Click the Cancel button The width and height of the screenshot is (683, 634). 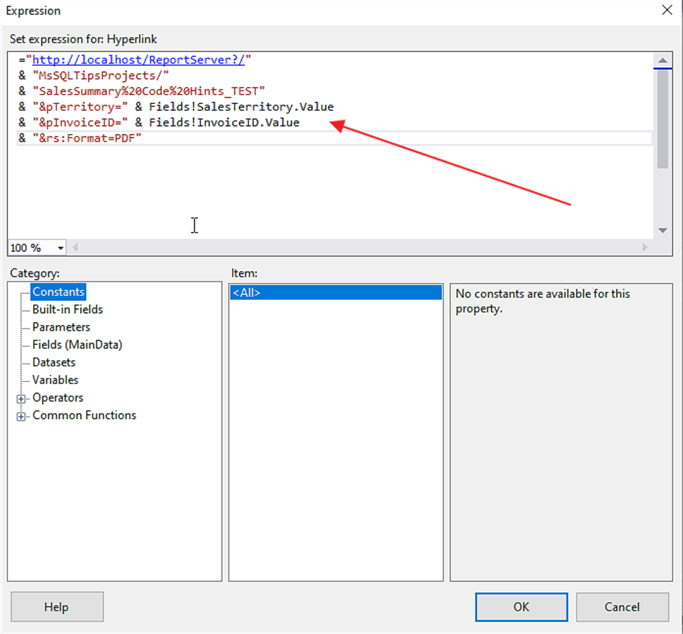click(x=622, y=607)
